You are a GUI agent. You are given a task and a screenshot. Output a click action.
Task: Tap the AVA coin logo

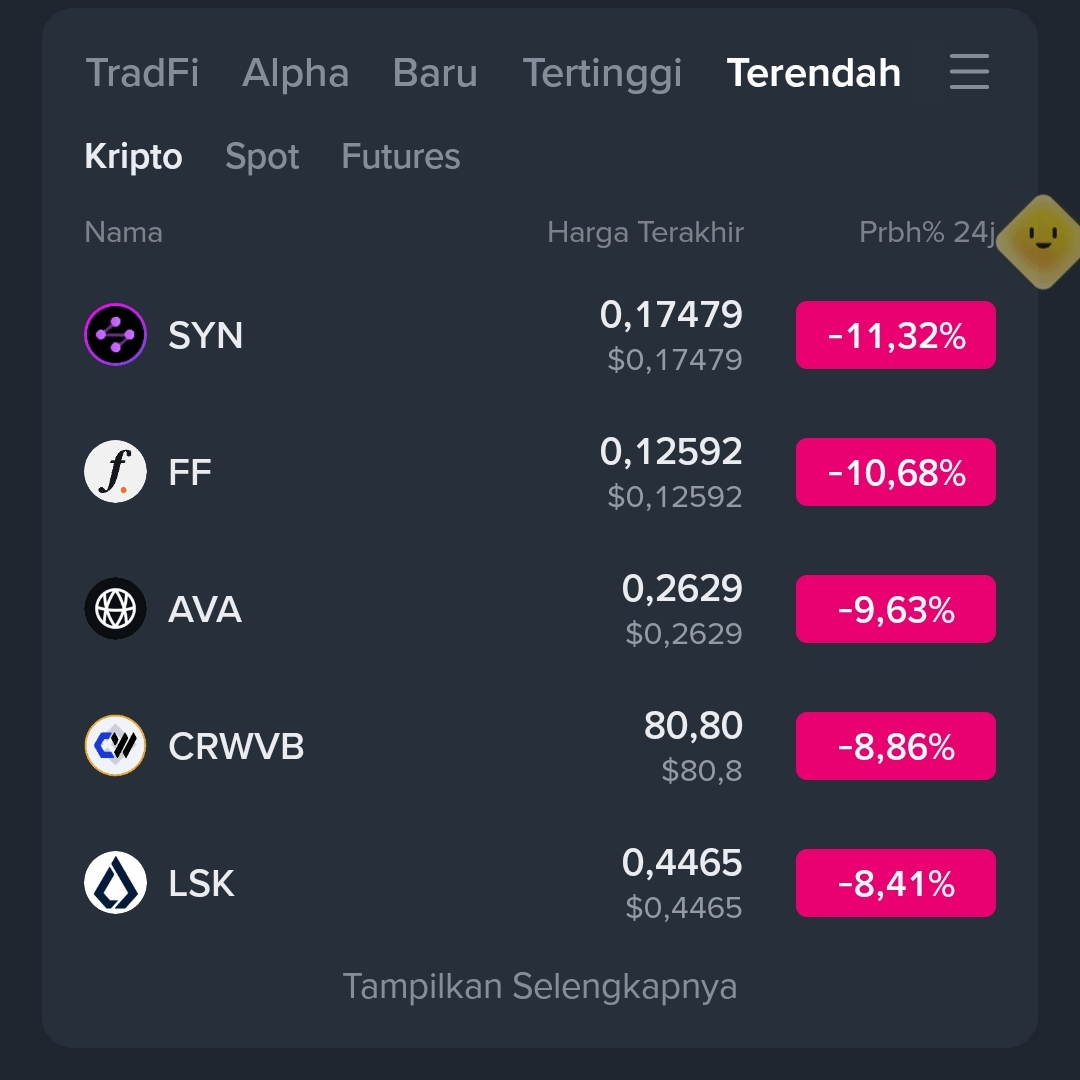coord(115,608)
